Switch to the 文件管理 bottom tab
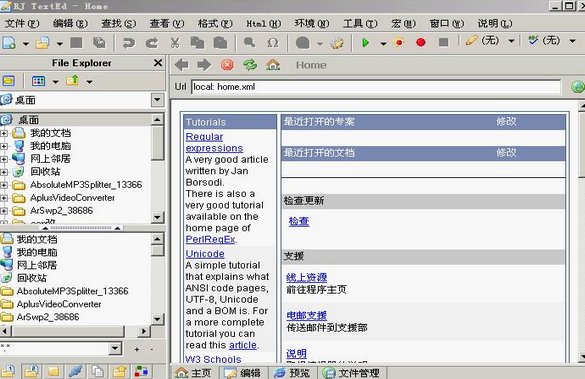This screenshot has height=379, width=585. [x=351, y=373]
